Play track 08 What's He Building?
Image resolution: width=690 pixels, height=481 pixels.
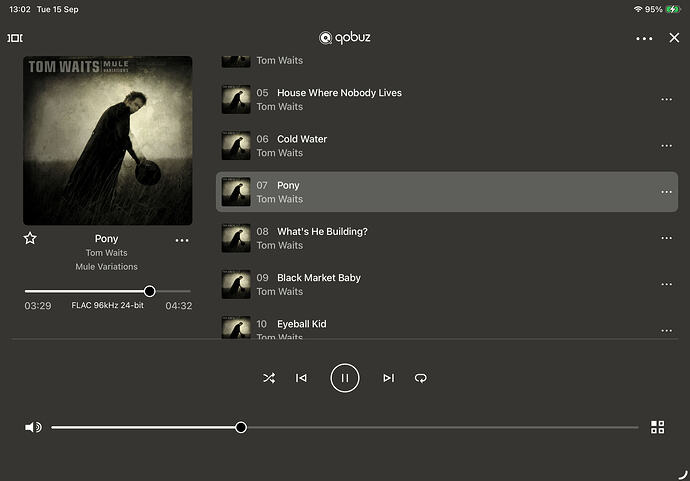tap(447, 238)
